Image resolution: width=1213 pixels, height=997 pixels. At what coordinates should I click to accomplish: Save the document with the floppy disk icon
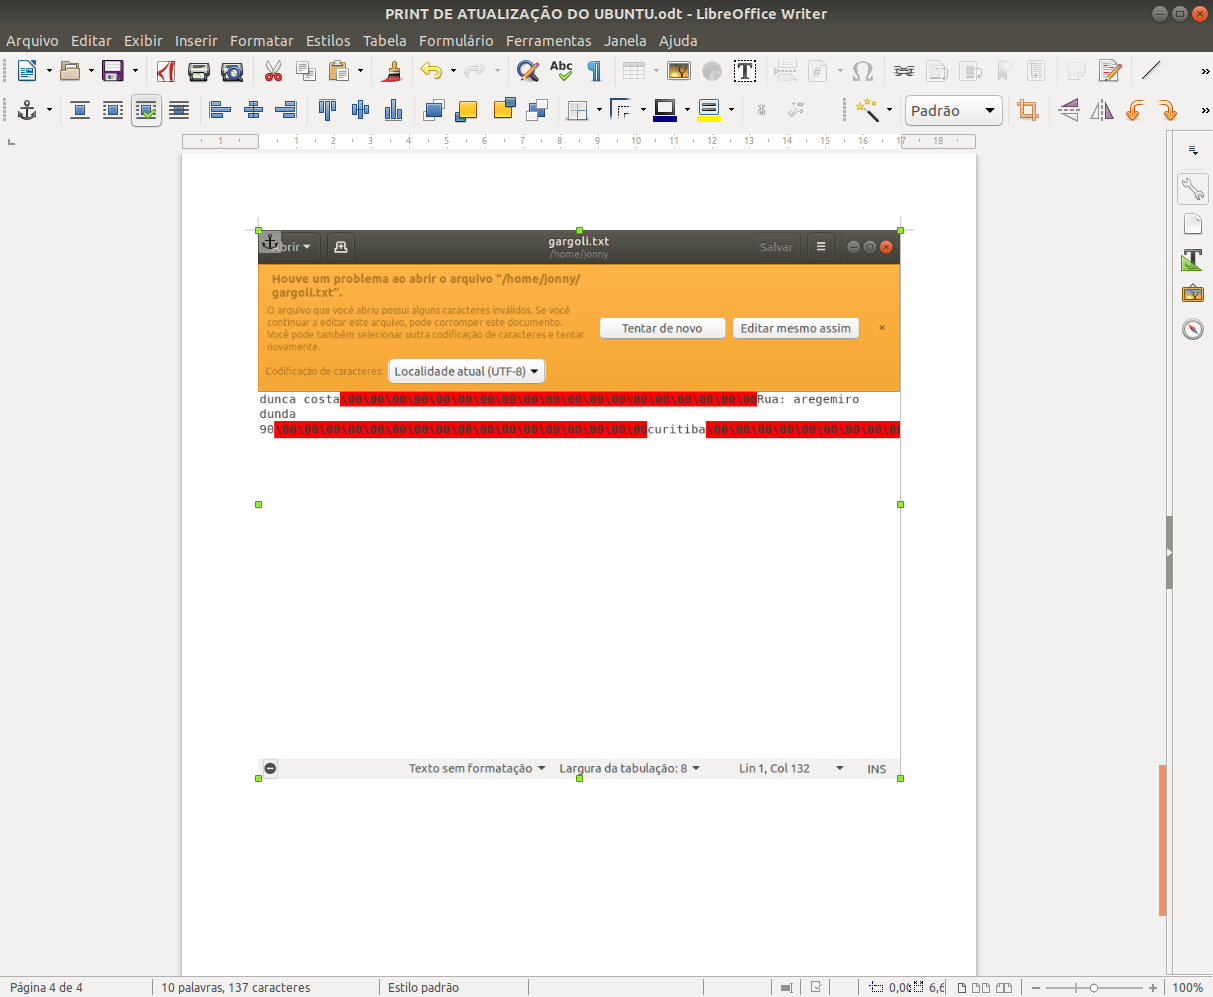click(x=113, y=71)
